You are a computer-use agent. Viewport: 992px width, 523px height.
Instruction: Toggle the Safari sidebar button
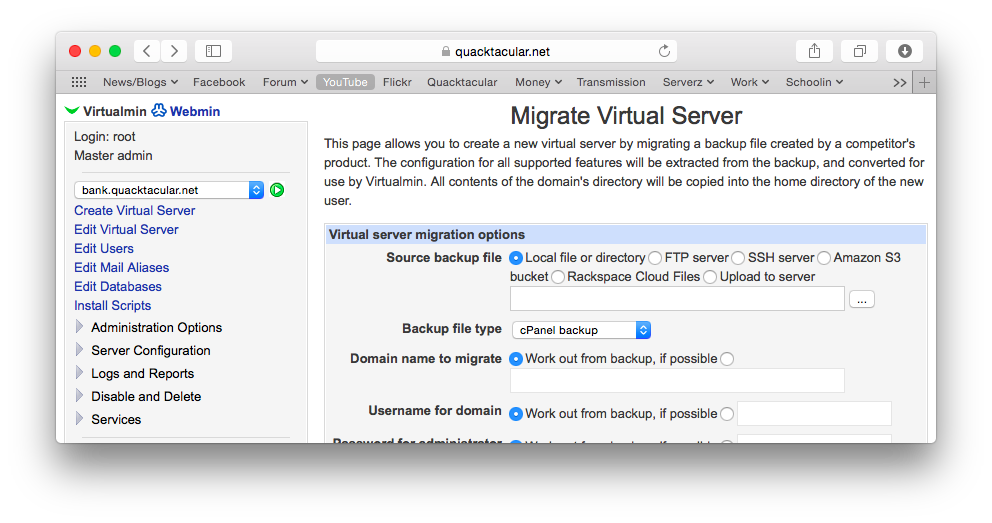click(x=213, y=51)
